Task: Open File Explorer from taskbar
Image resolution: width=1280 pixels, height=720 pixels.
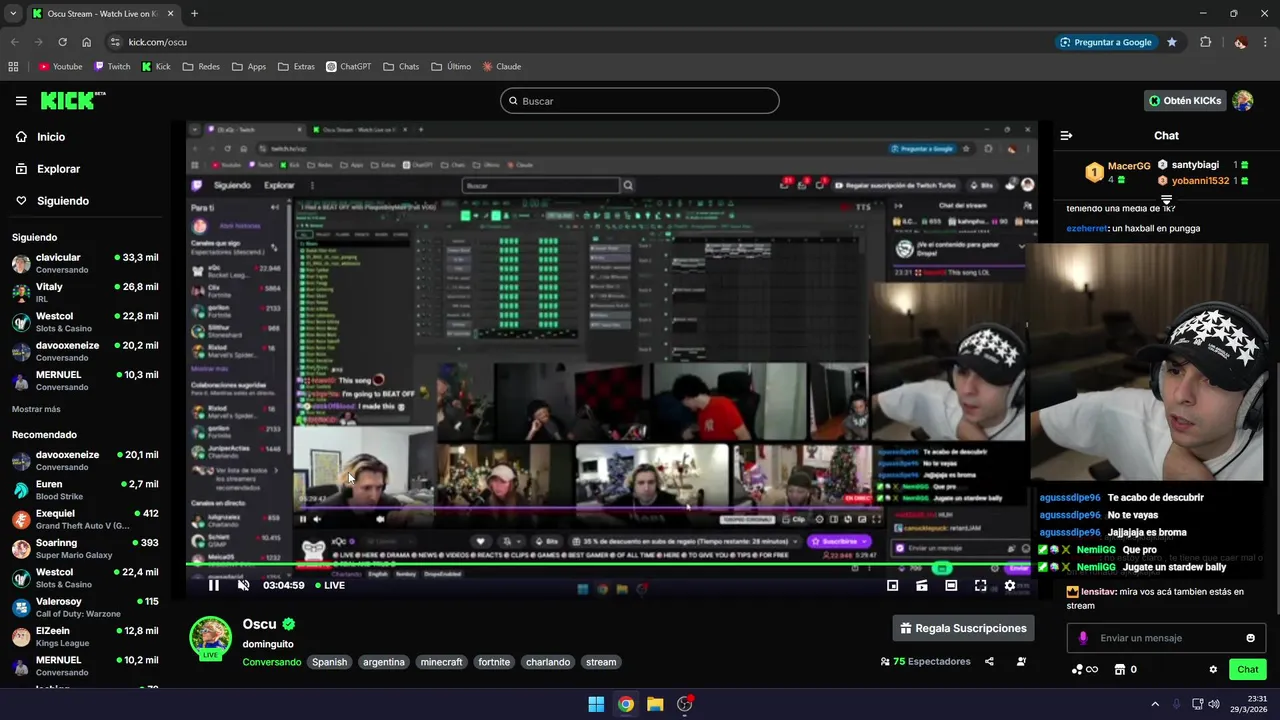Action: coord(655,704)
